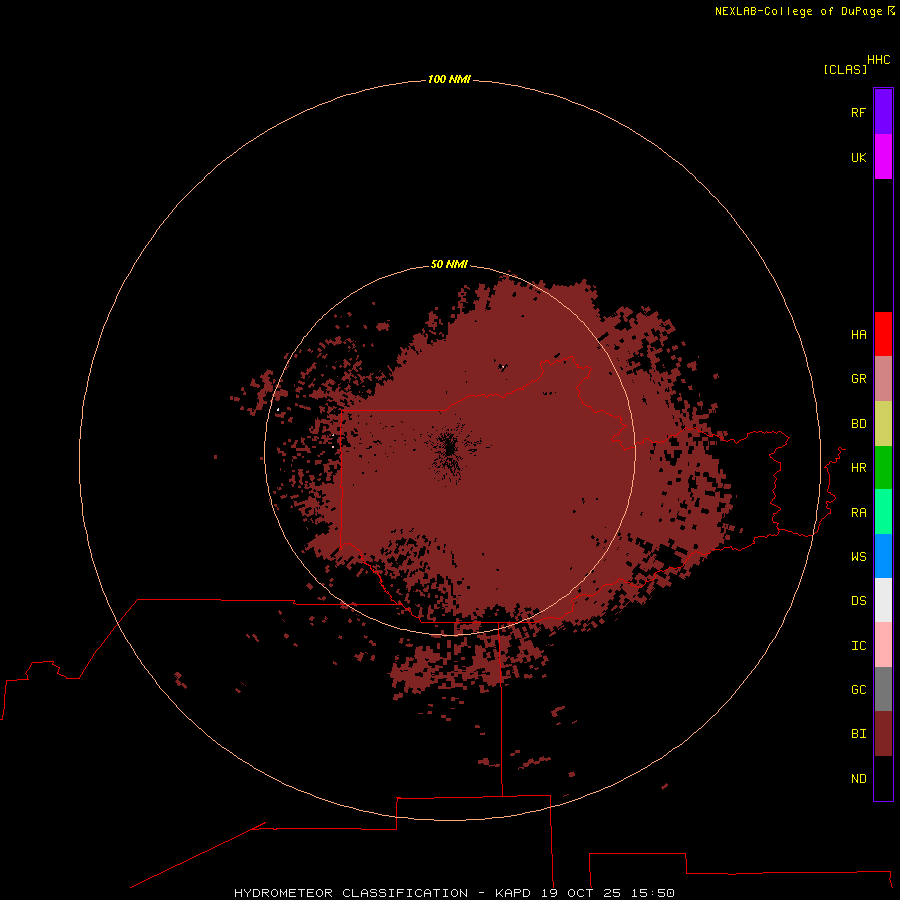This screenshot has width=900, height=900.
Task: Click the ND legend label
Action: pyautogui.click(x=858, y=779)
